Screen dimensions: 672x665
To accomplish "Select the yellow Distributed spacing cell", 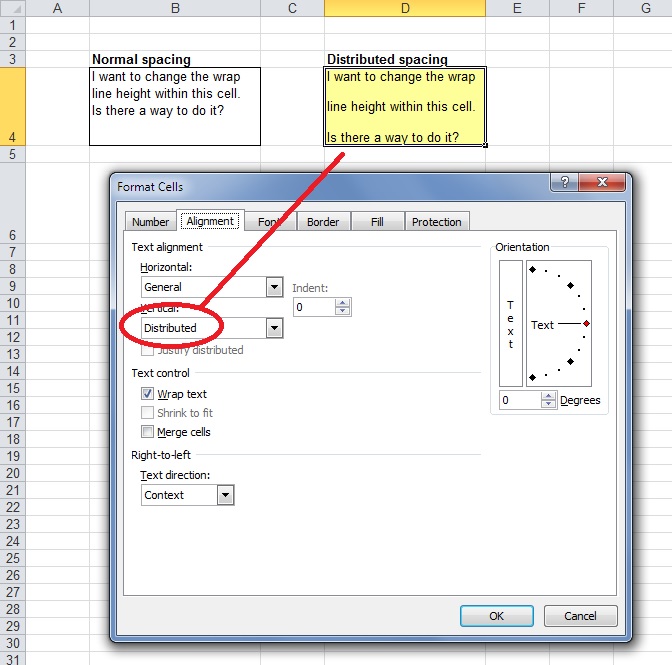I will pyautogui.click(x=405, y=106).
